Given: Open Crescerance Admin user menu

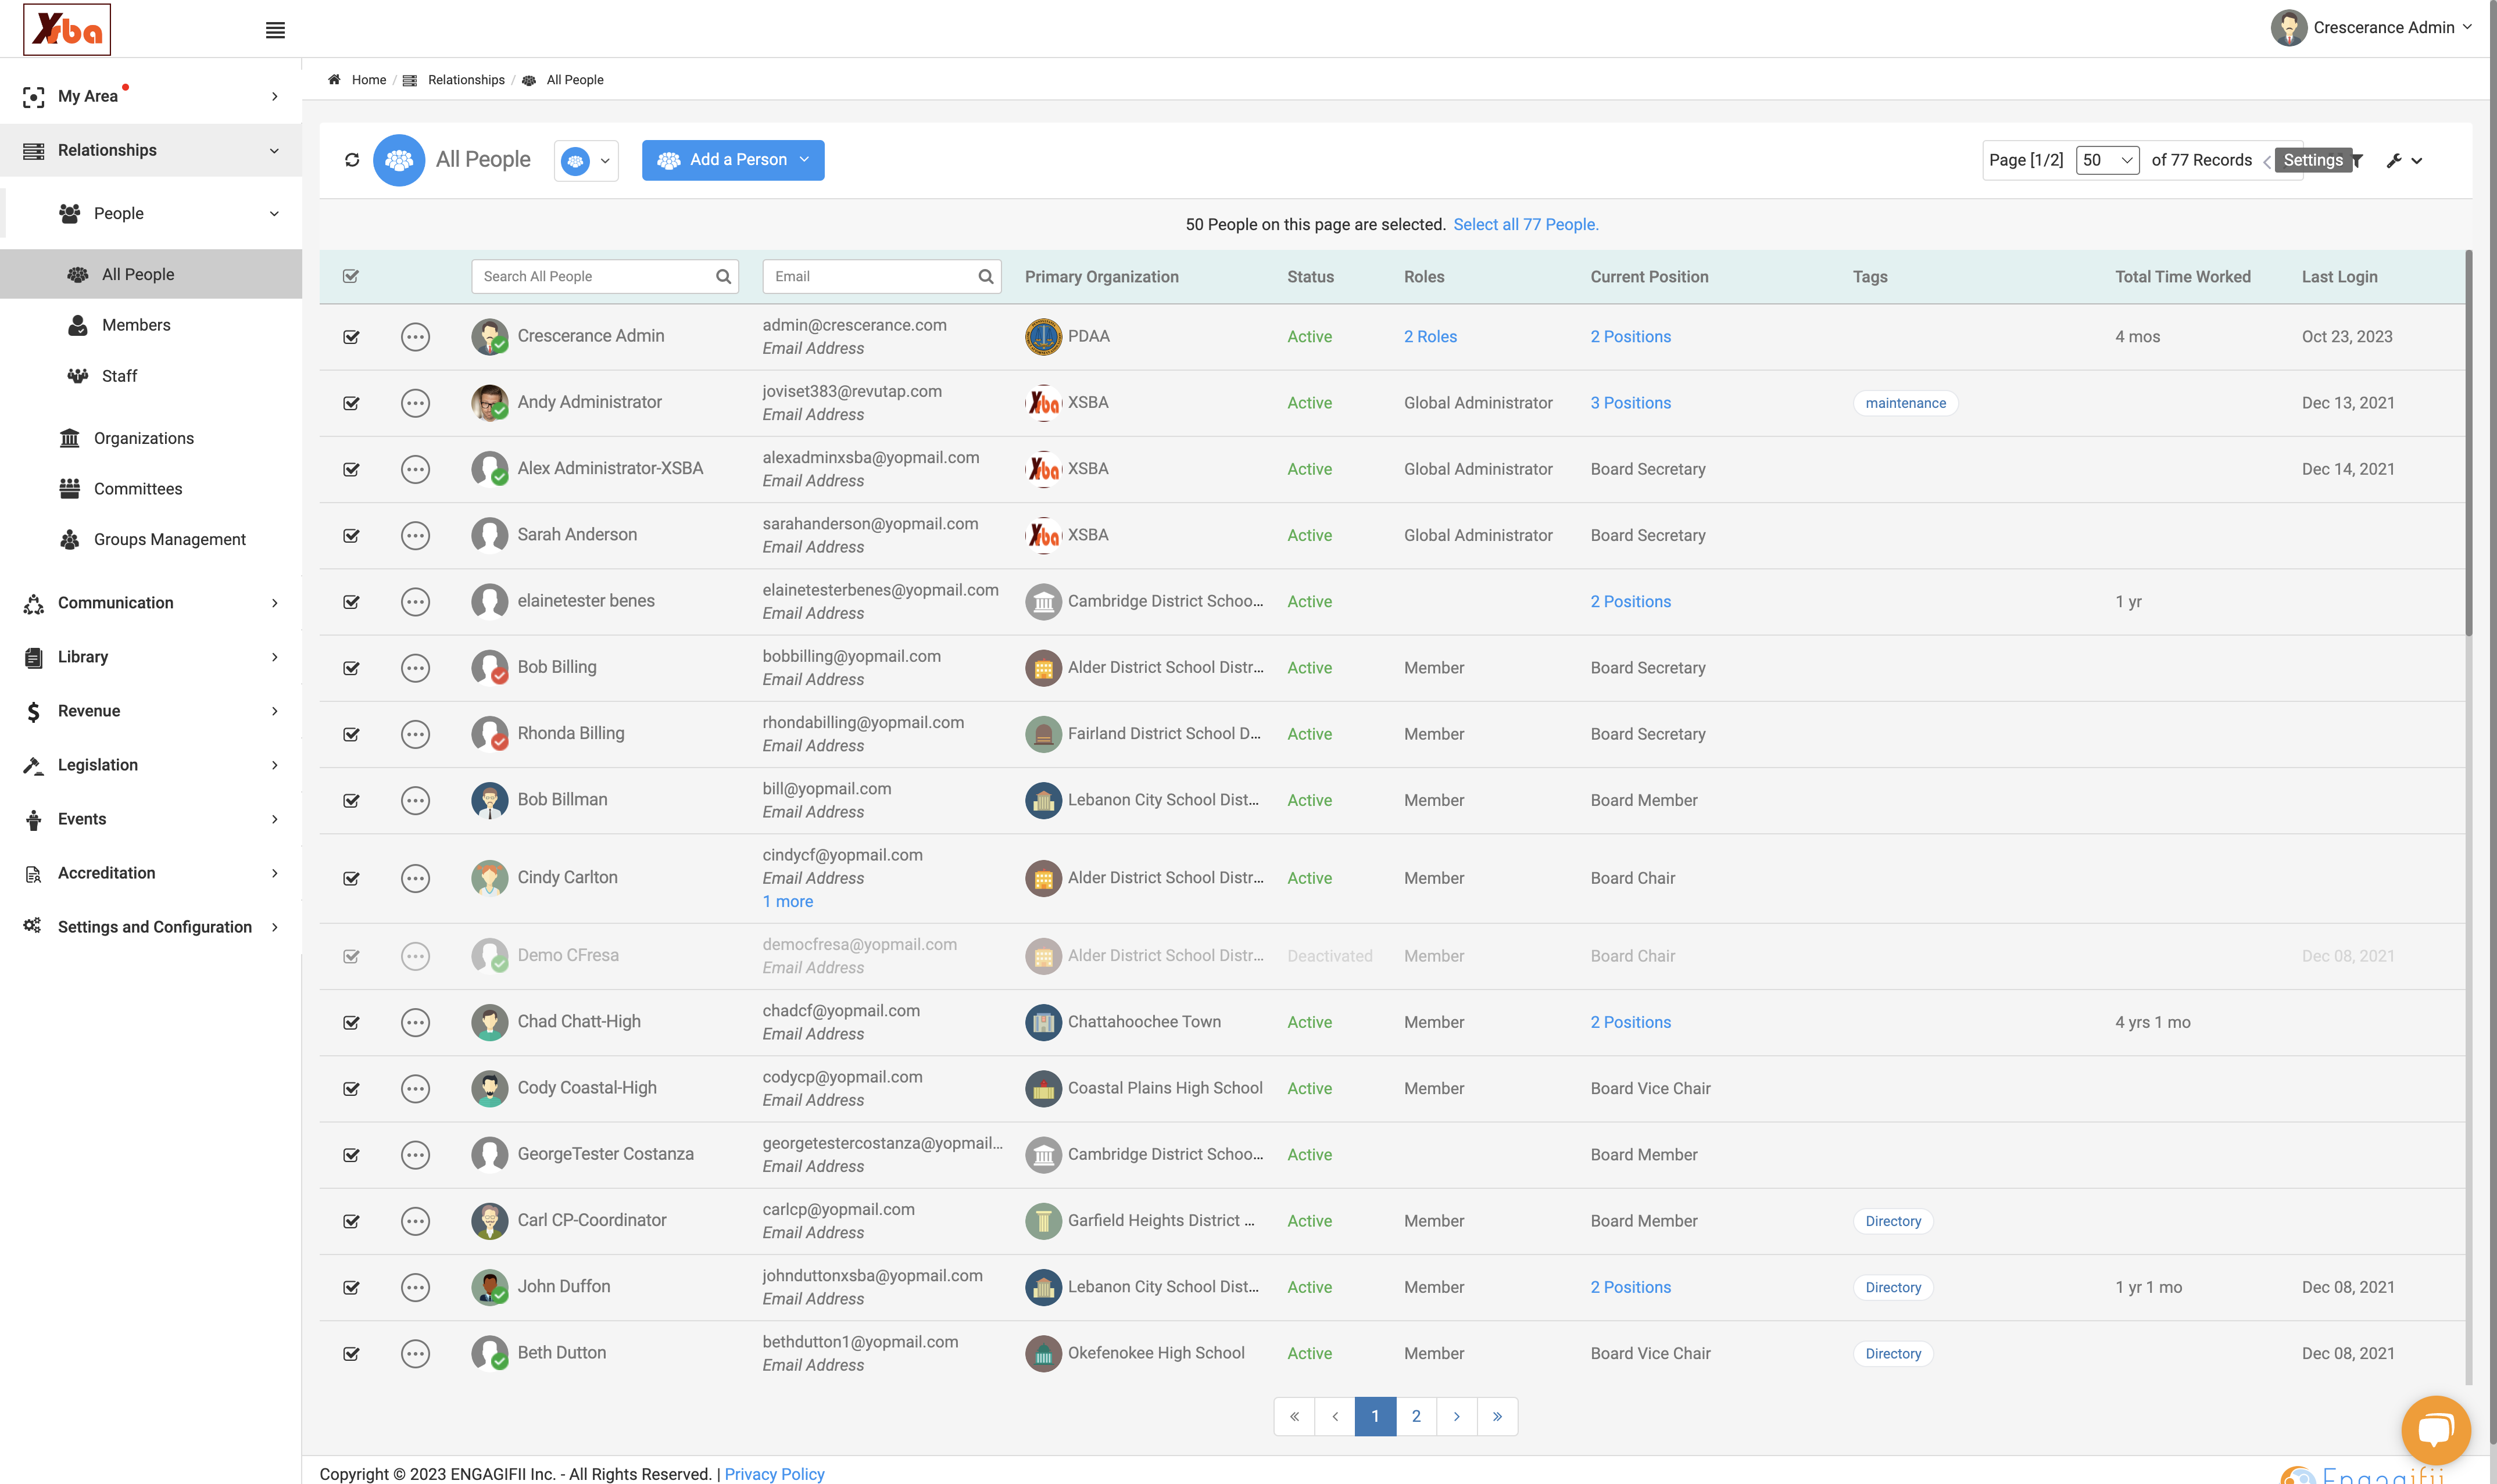Looking at the screenshot, I should [2372, 28].
